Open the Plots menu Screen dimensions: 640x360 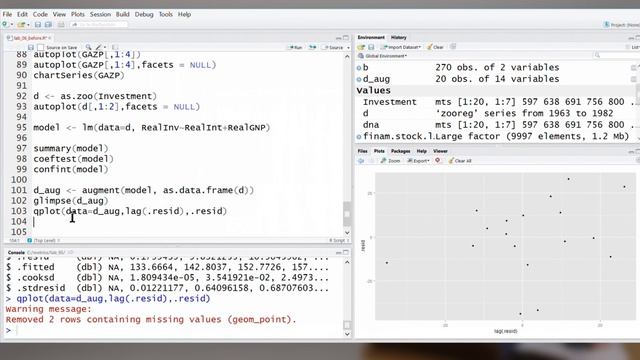[x=78, y=14]
